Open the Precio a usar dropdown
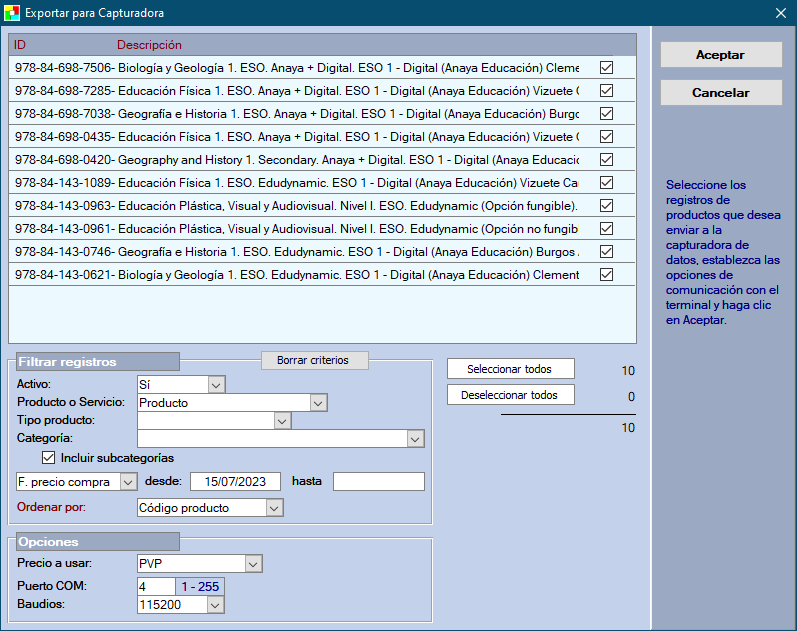Image resolution: width=797 pixels, height=631 pixels. point(253,564)
